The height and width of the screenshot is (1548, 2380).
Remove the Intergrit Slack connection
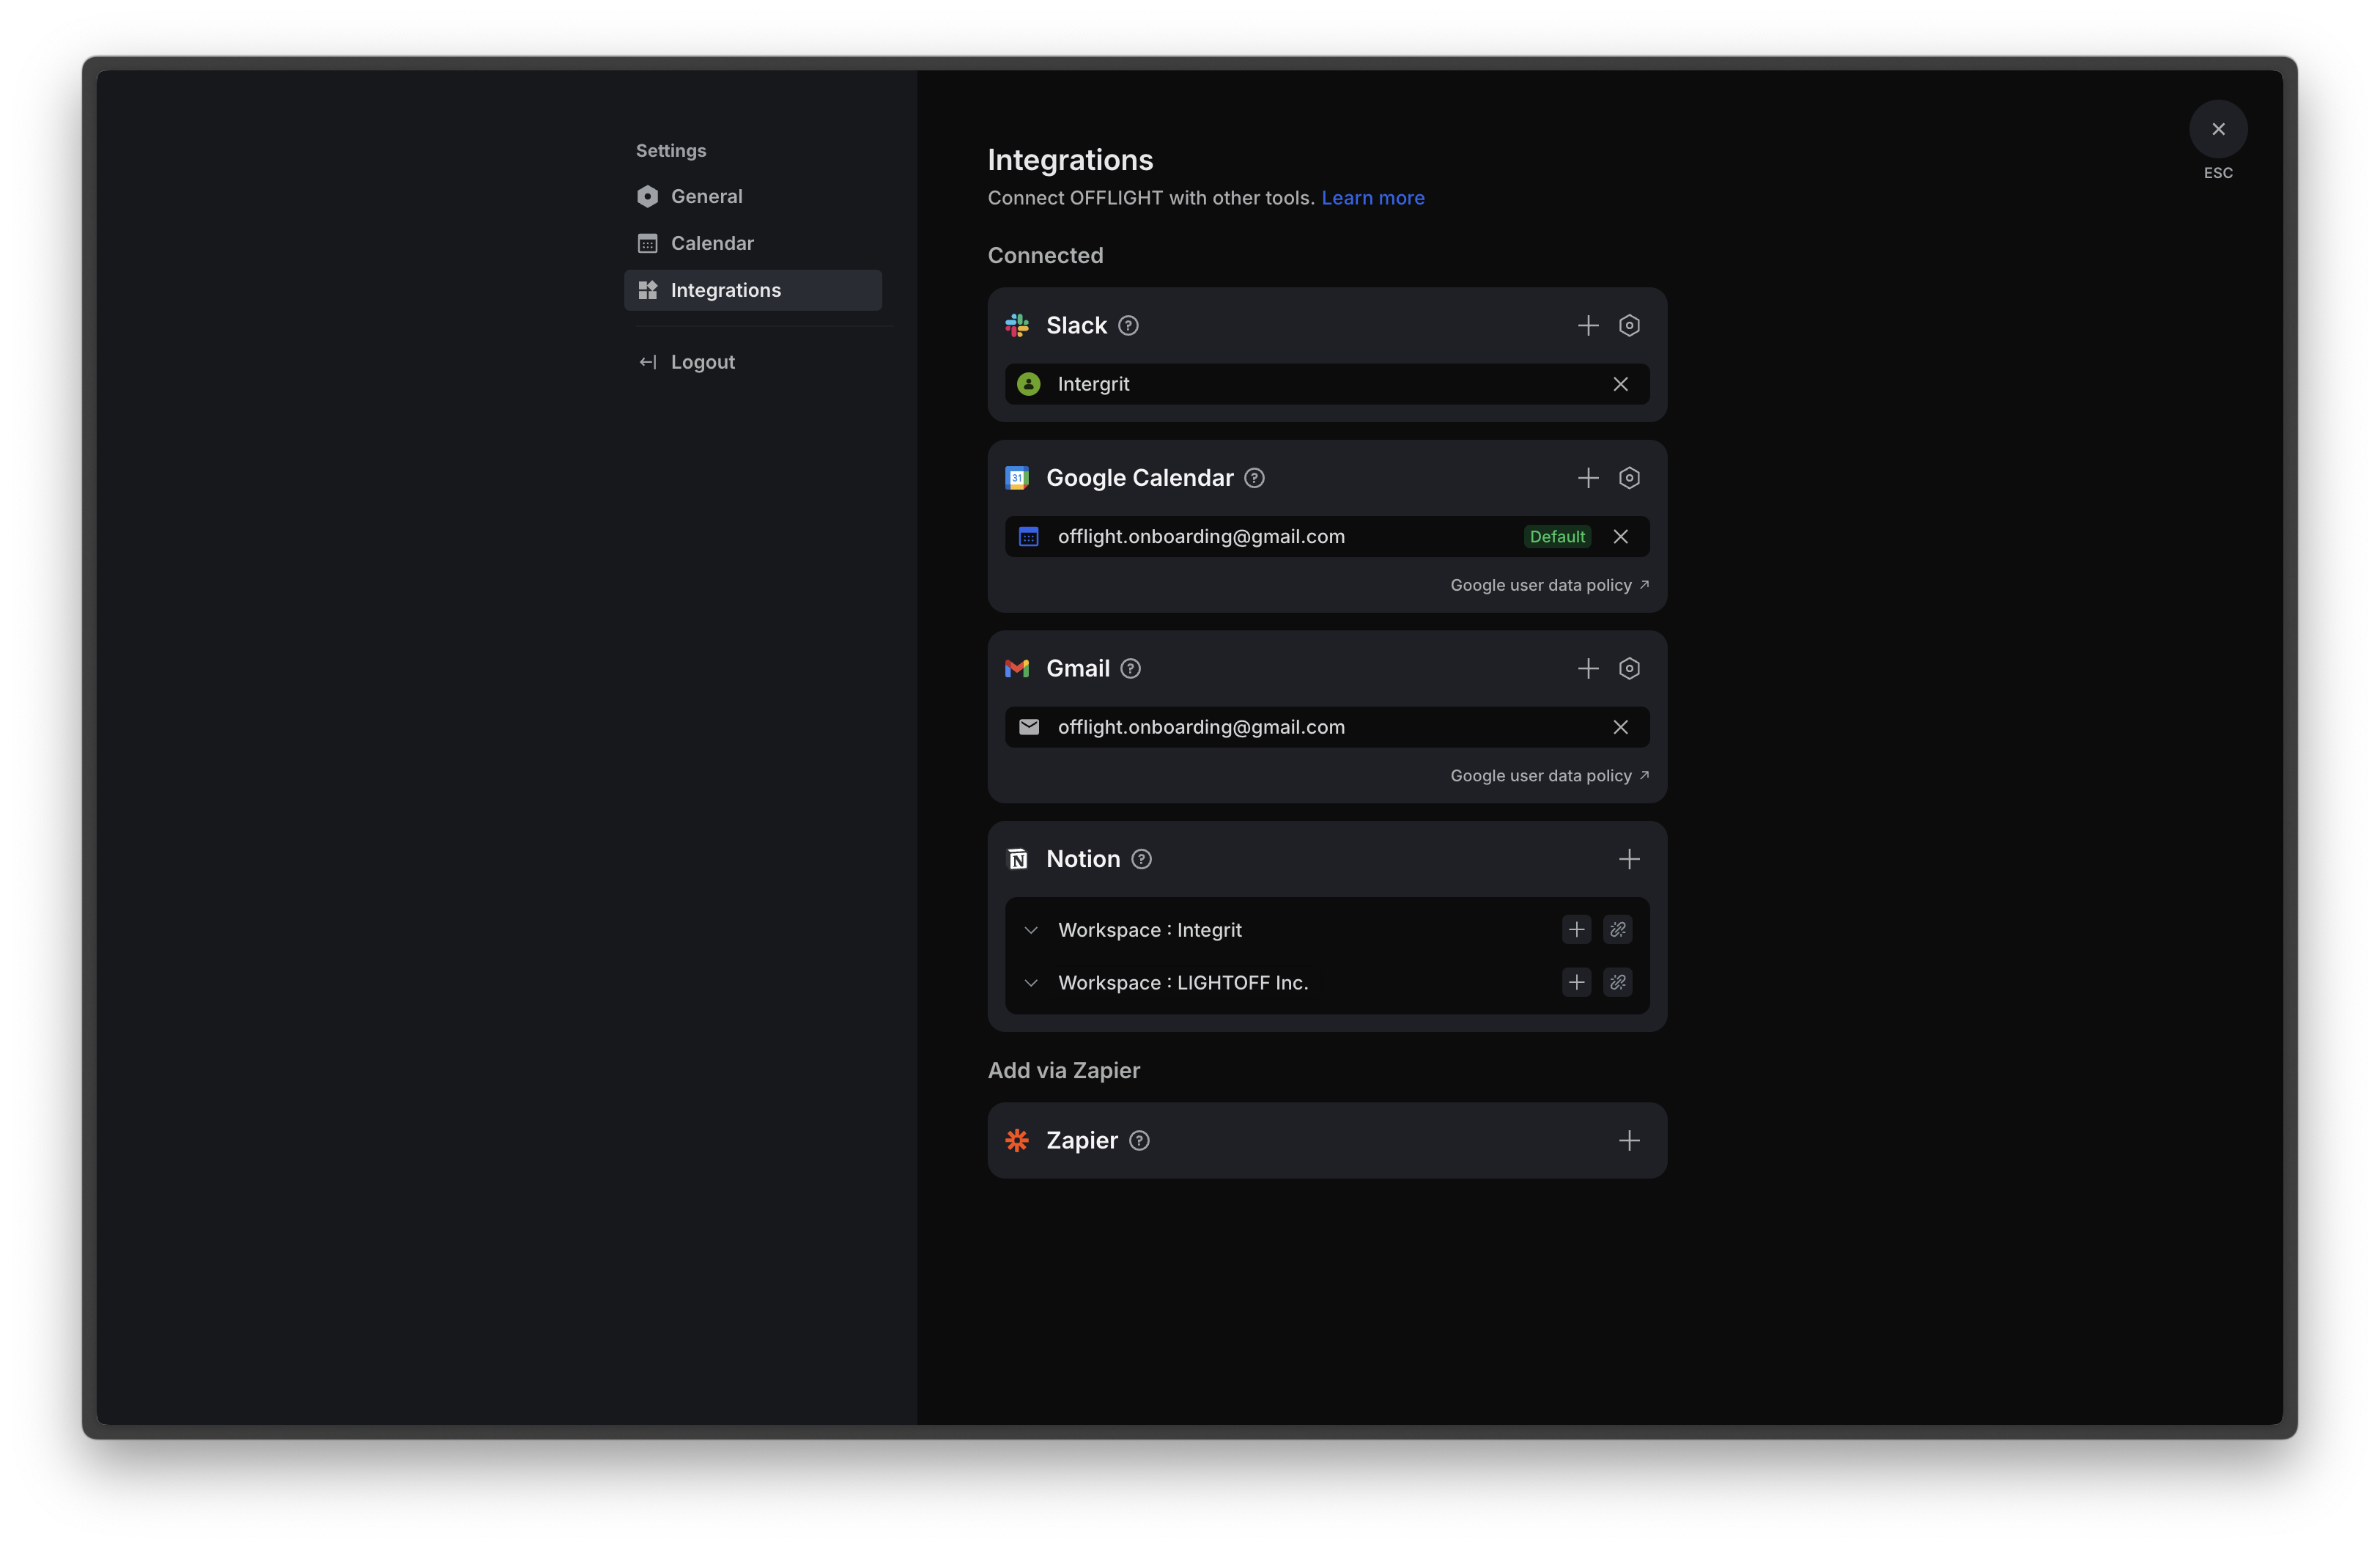[x=1620, y=384]
